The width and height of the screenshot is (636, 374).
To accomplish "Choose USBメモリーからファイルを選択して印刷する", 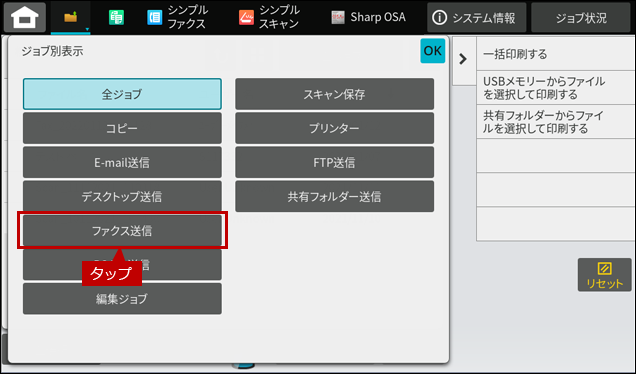I will pos(556,88).
